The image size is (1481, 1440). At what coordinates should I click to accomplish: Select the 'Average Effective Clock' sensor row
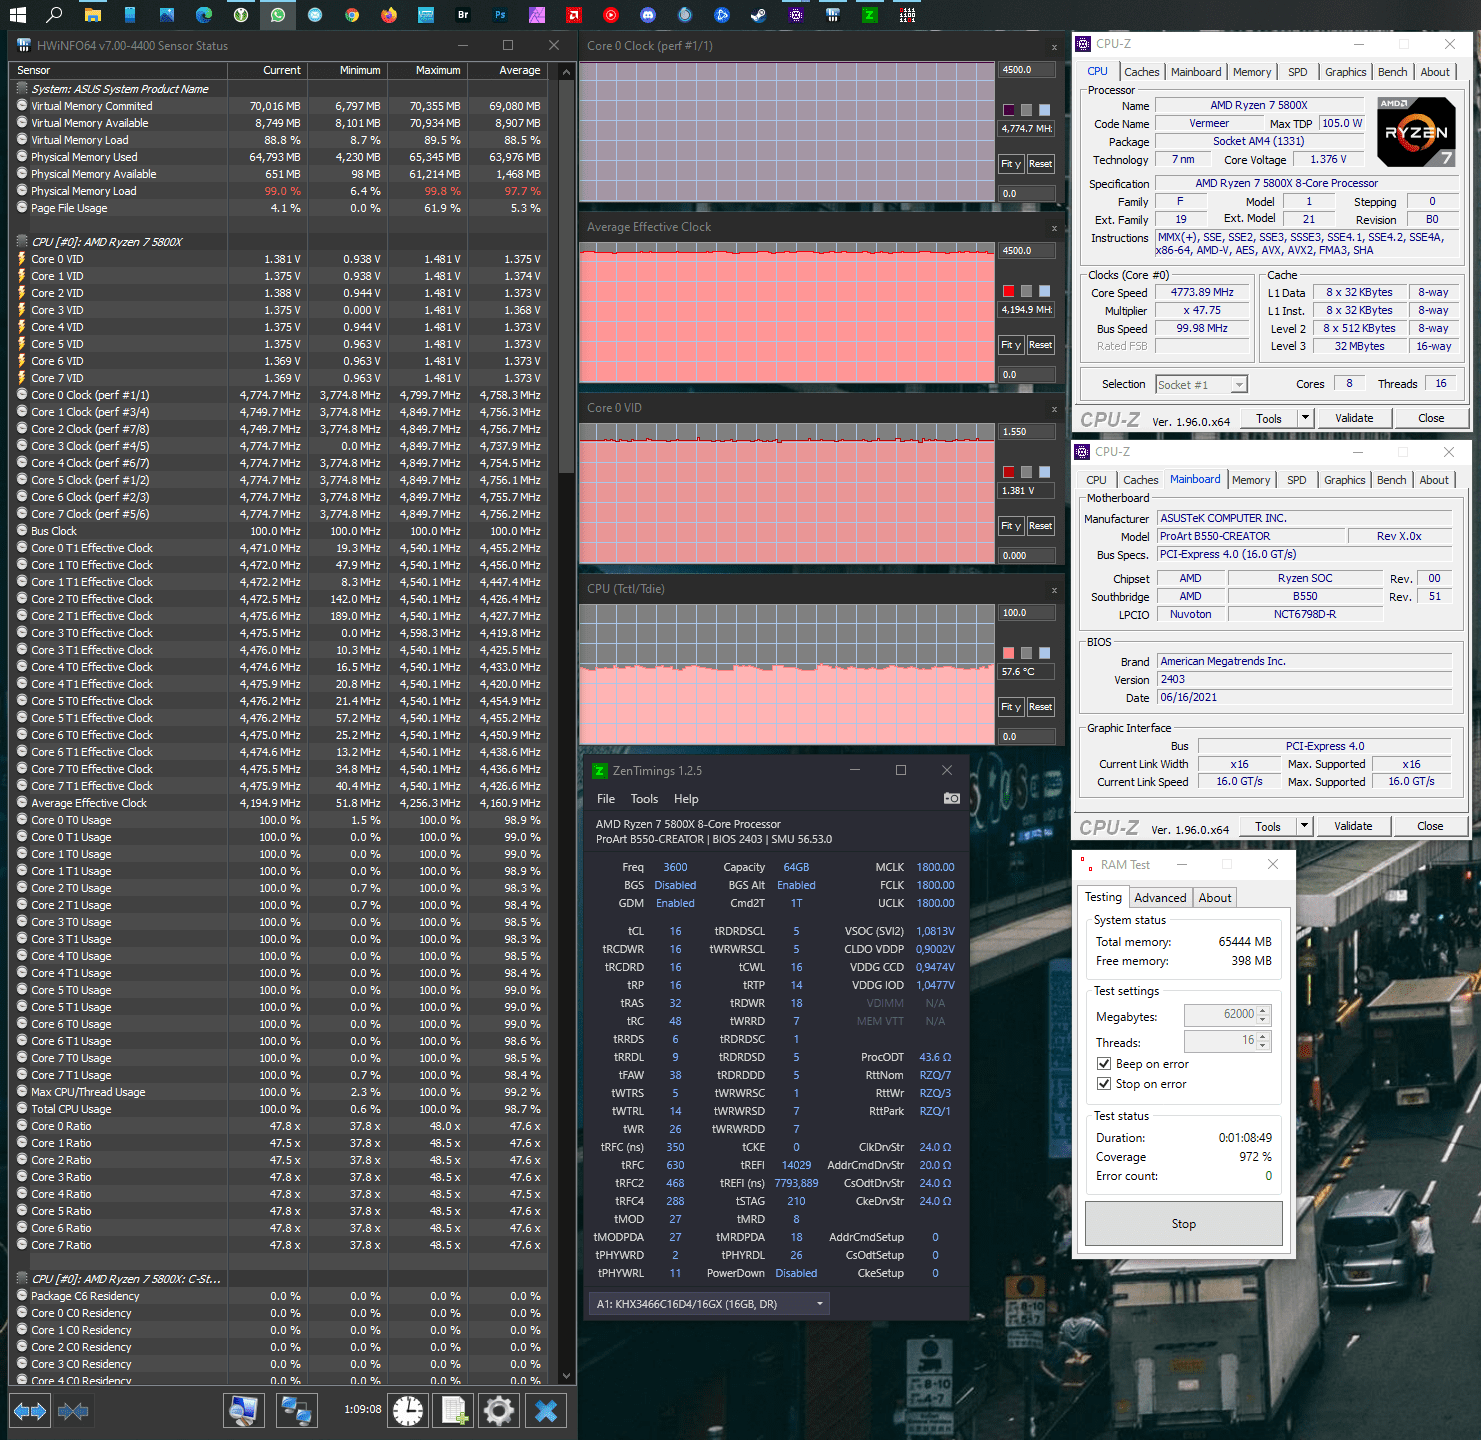click(280, 803)
